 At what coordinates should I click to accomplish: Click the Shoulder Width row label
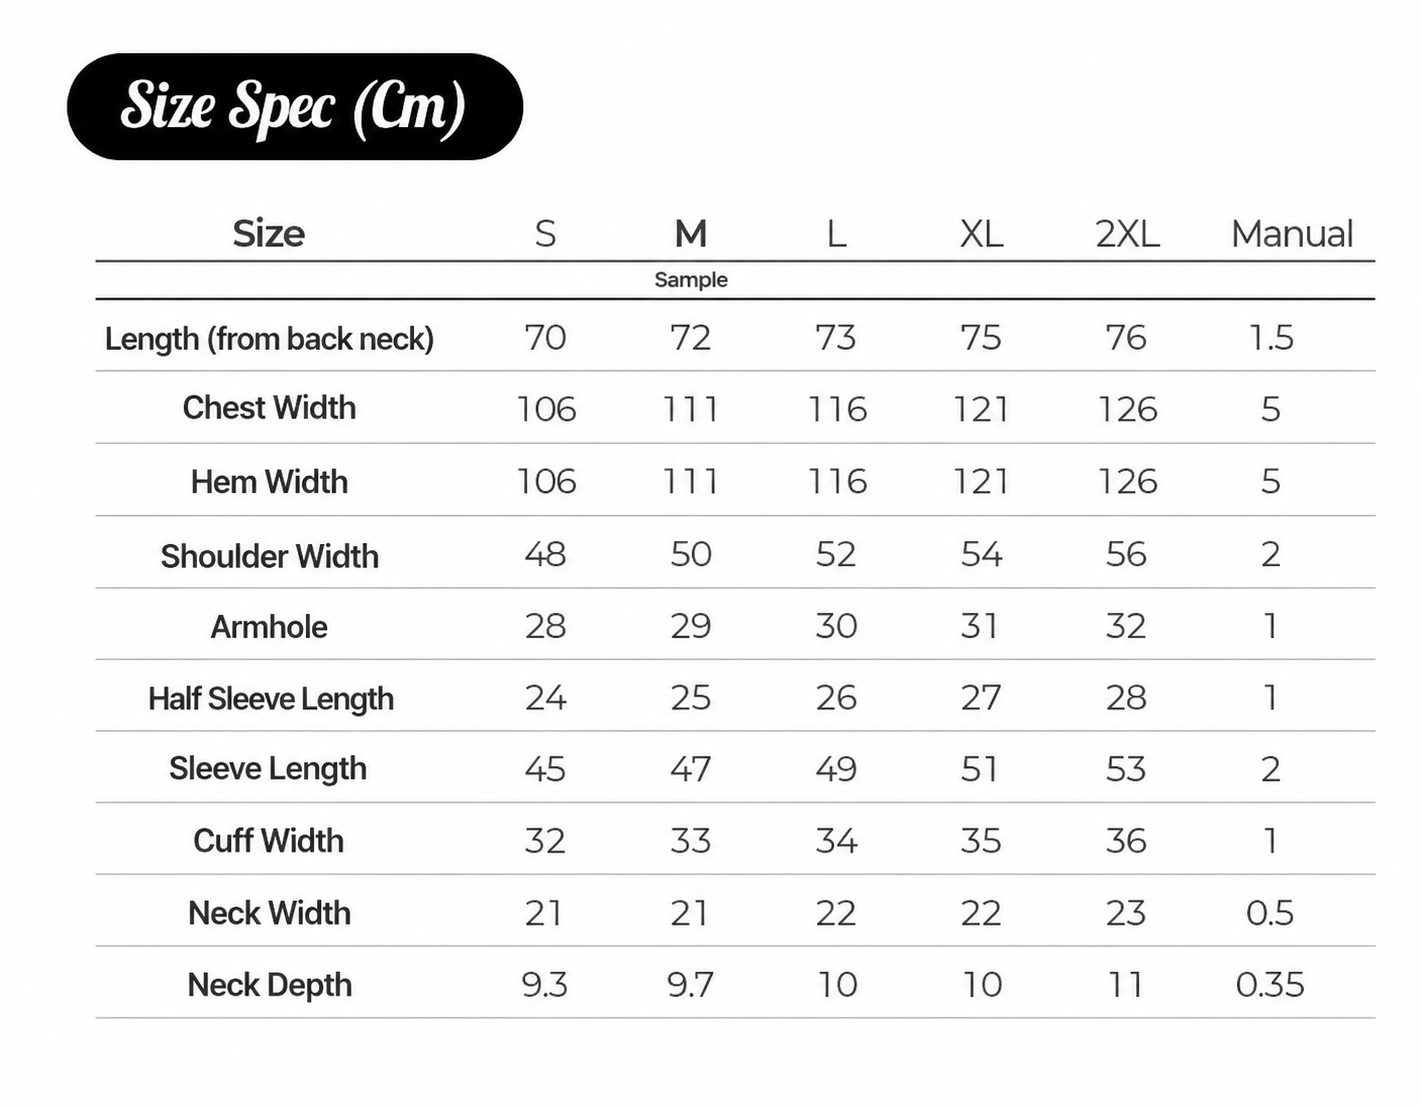269,556
